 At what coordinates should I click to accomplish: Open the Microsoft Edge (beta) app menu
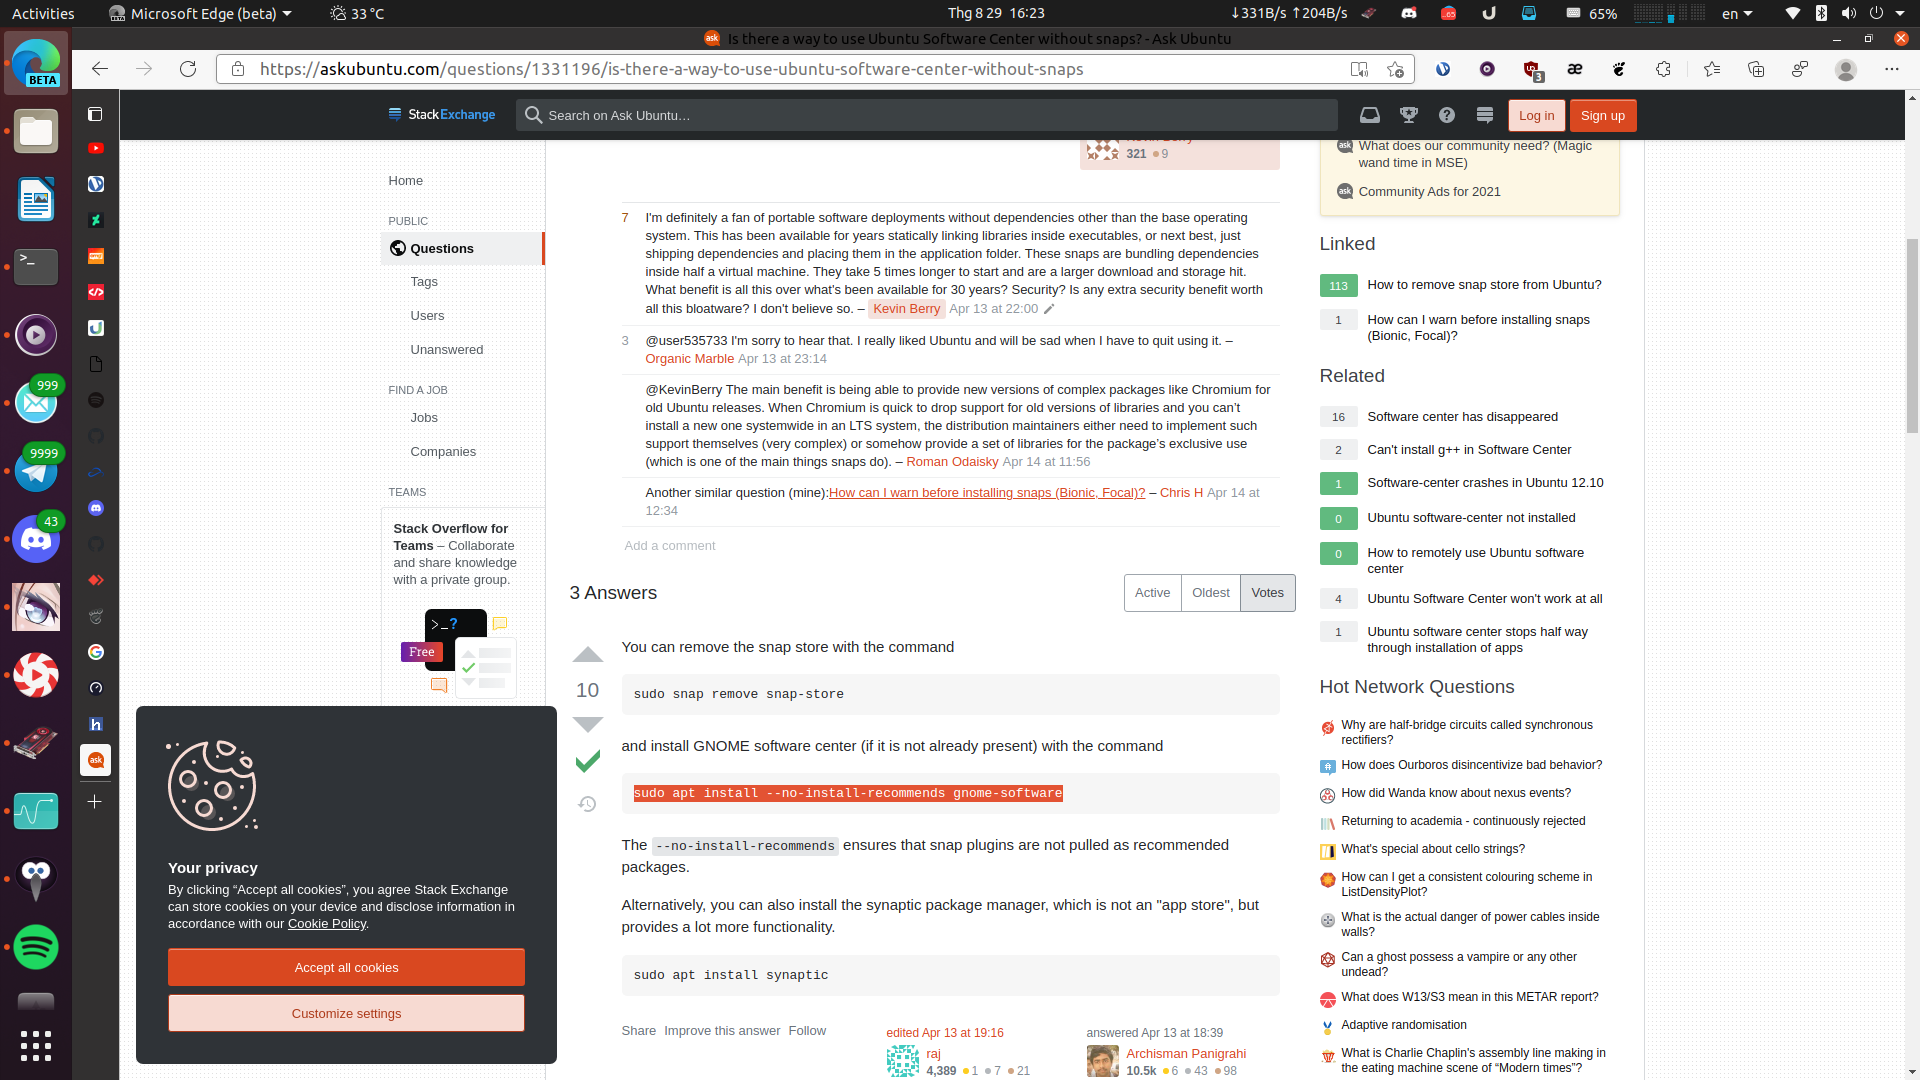200,13
